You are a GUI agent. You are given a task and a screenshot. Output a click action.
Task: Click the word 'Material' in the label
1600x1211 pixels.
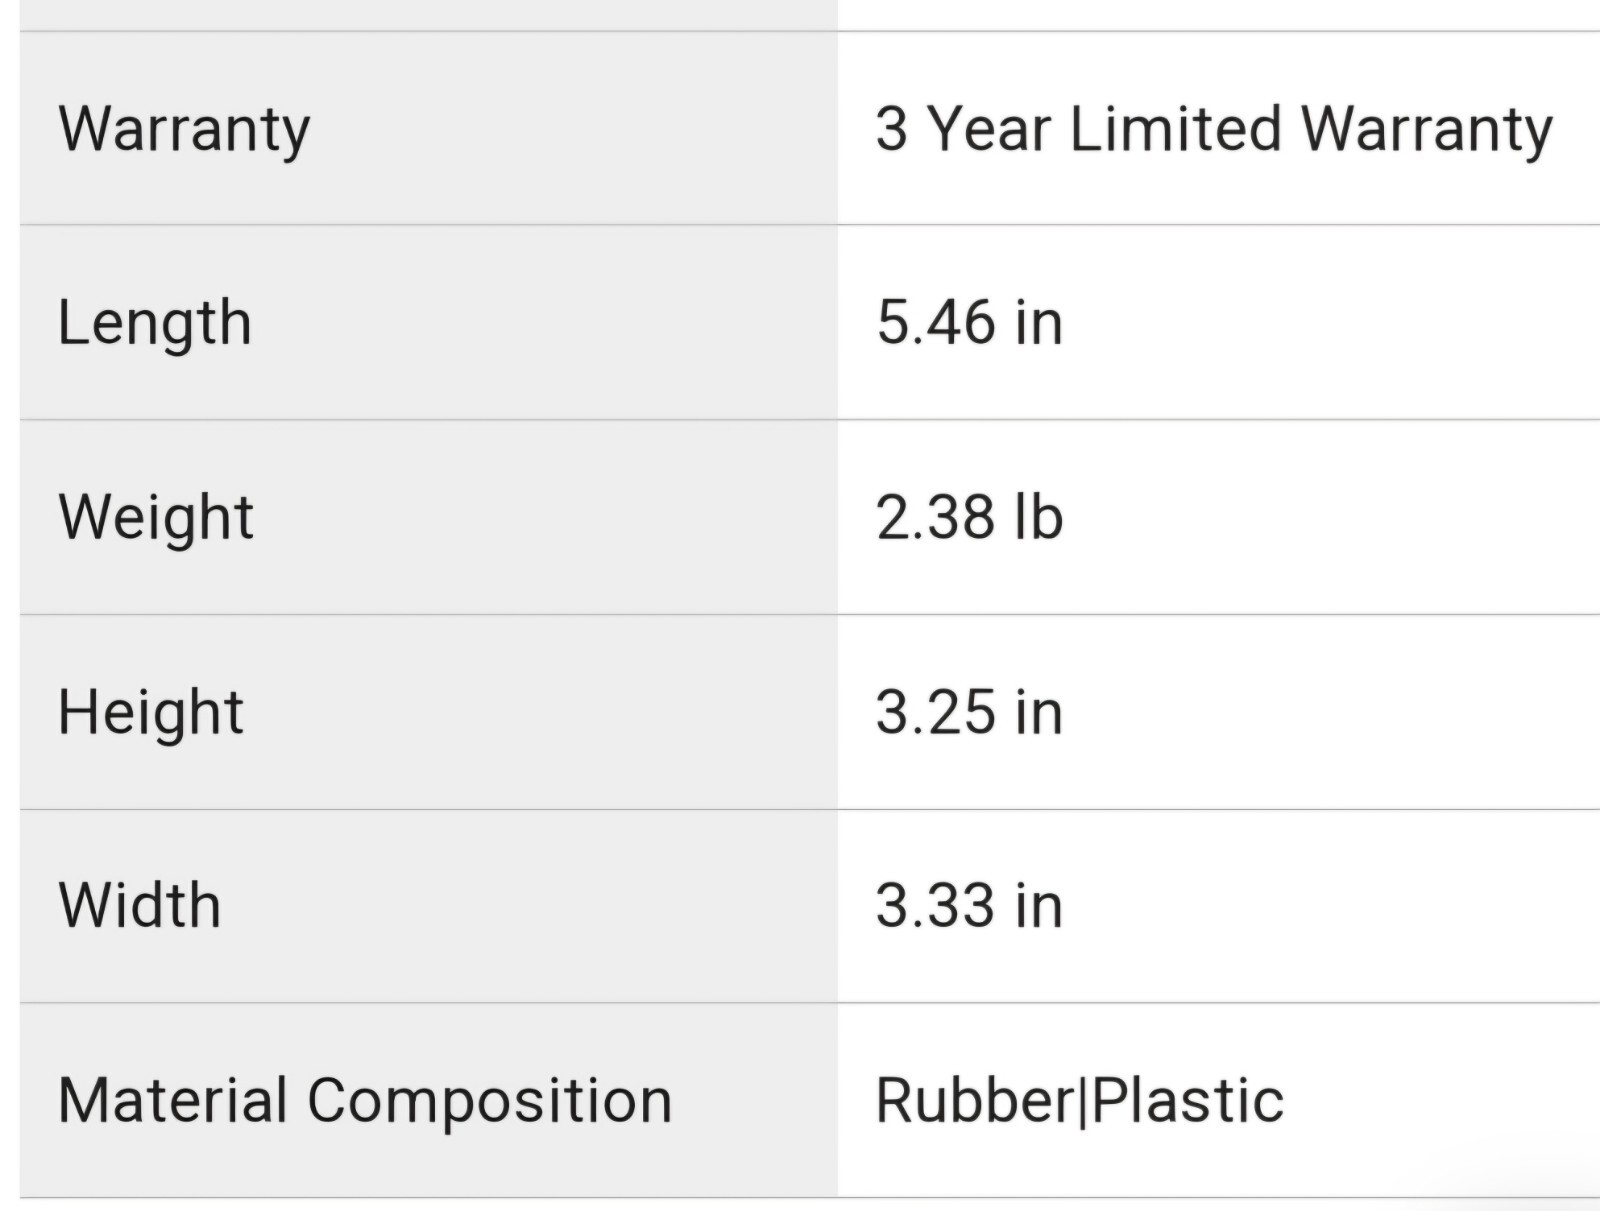coord(172,1100)
